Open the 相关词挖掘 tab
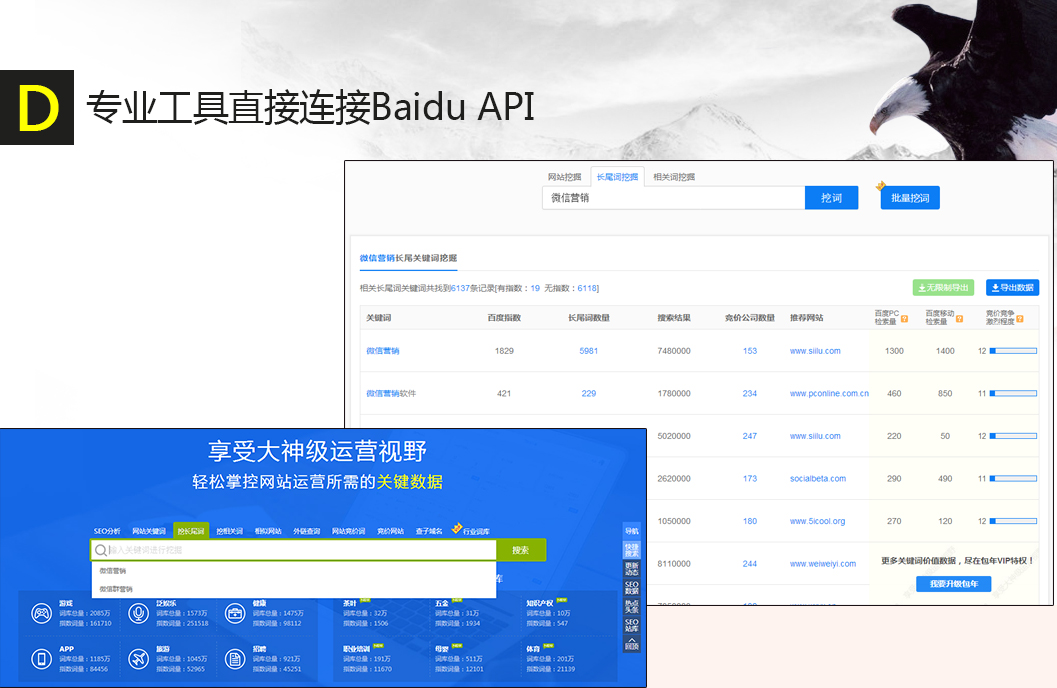The height and width of the screenshot is (688, 1057). coord(673,177)
